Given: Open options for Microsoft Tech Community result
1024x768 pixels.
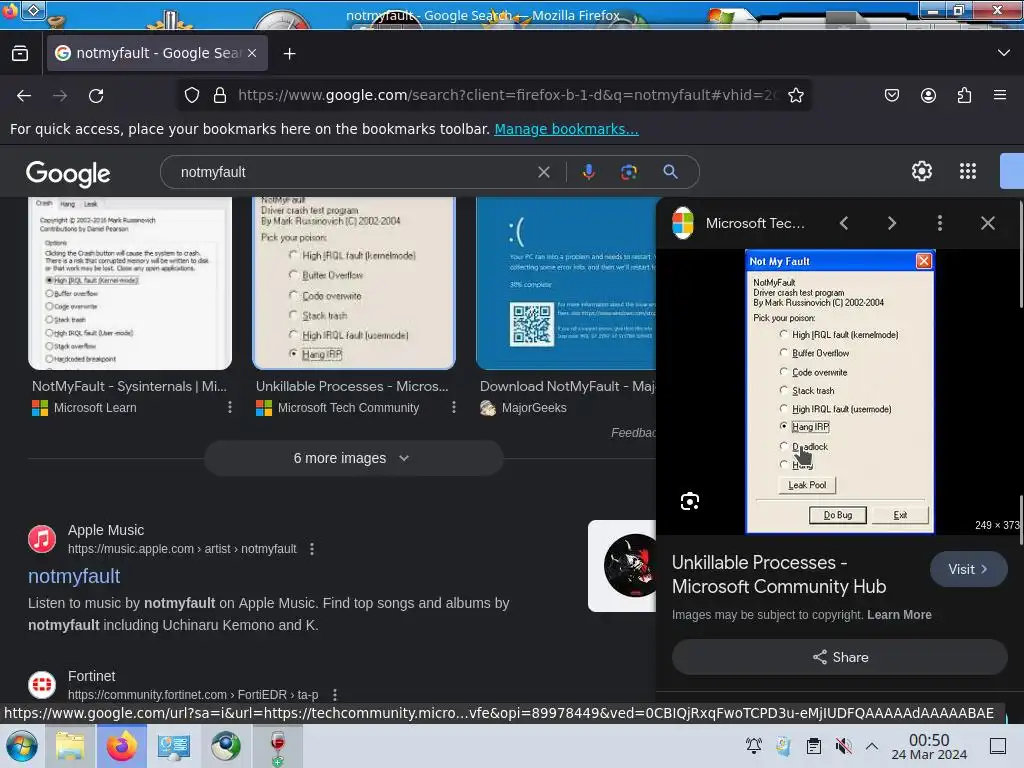Looking at the screenshot, I should click(x=454, y=408).
